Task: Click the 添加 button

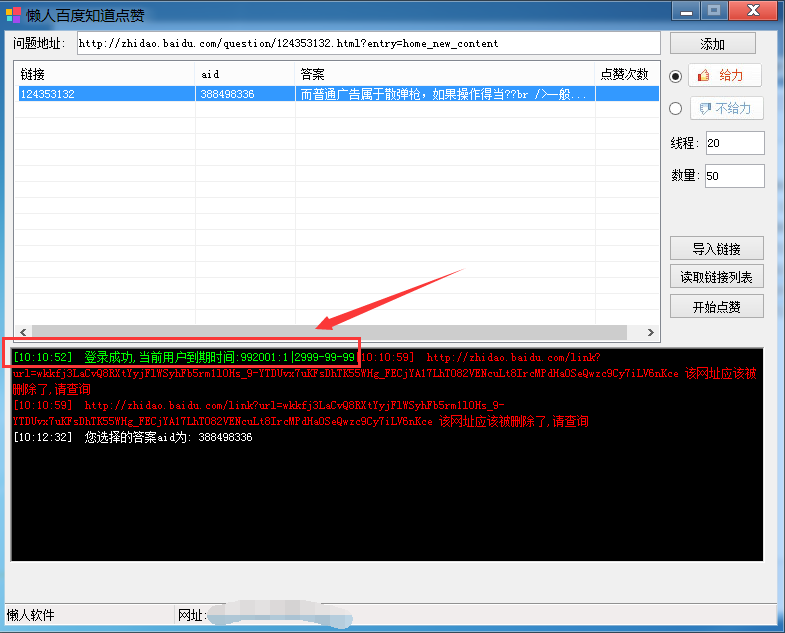Action: (712, 44)
